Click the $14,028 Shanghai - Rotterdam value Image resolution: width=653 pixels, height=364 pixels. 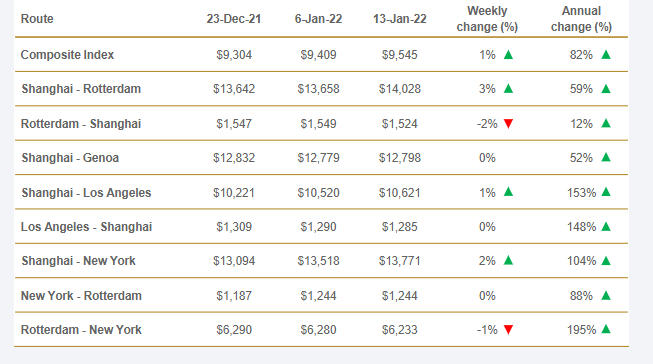pos(399,89)
